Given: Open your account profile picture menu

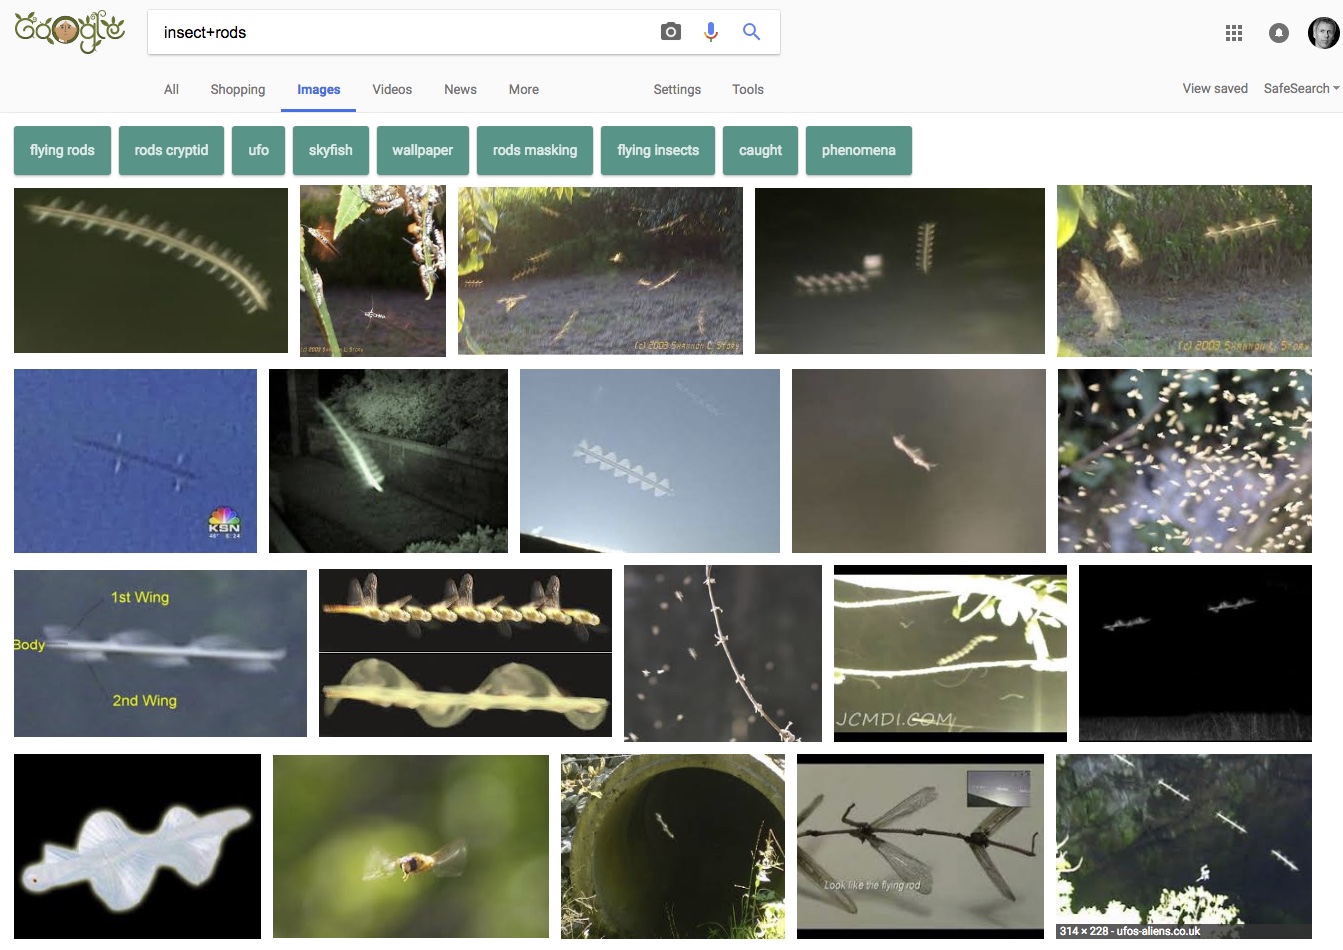Looking at the screenshot, I should [1322, 32].
